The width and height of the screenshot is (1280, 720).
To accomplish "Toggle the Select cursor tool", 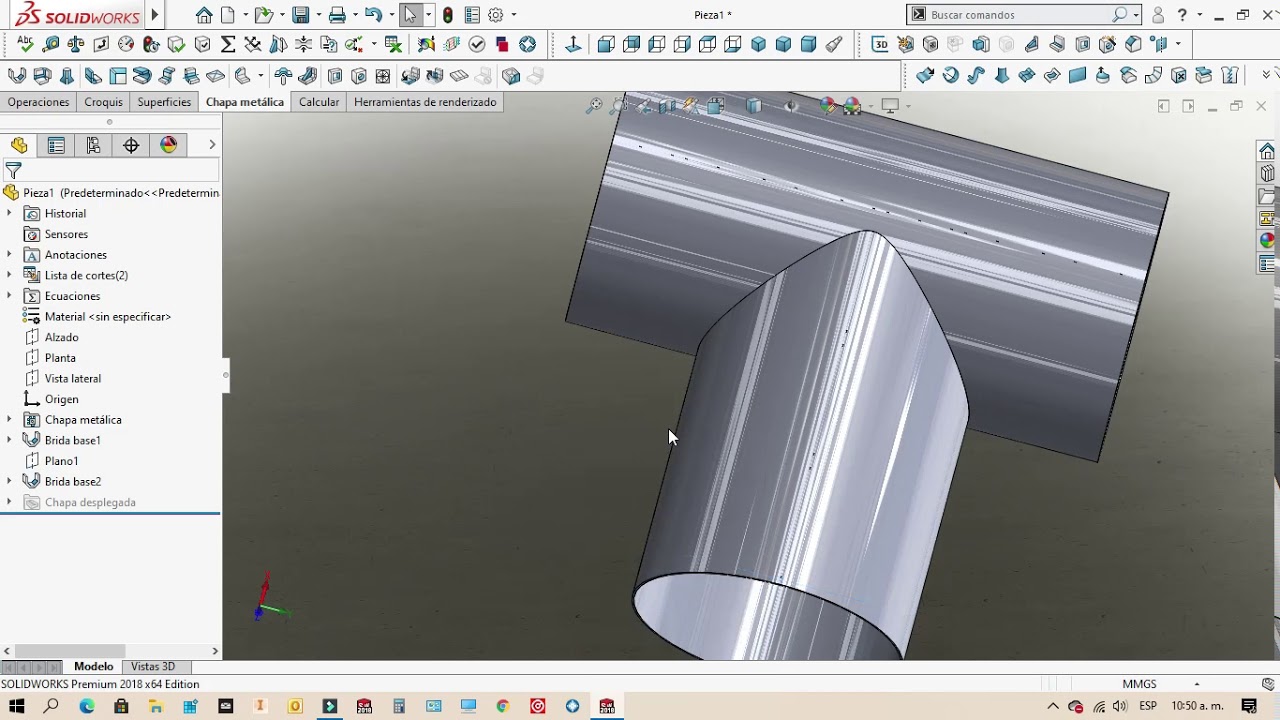I will (x=410, y=15).
